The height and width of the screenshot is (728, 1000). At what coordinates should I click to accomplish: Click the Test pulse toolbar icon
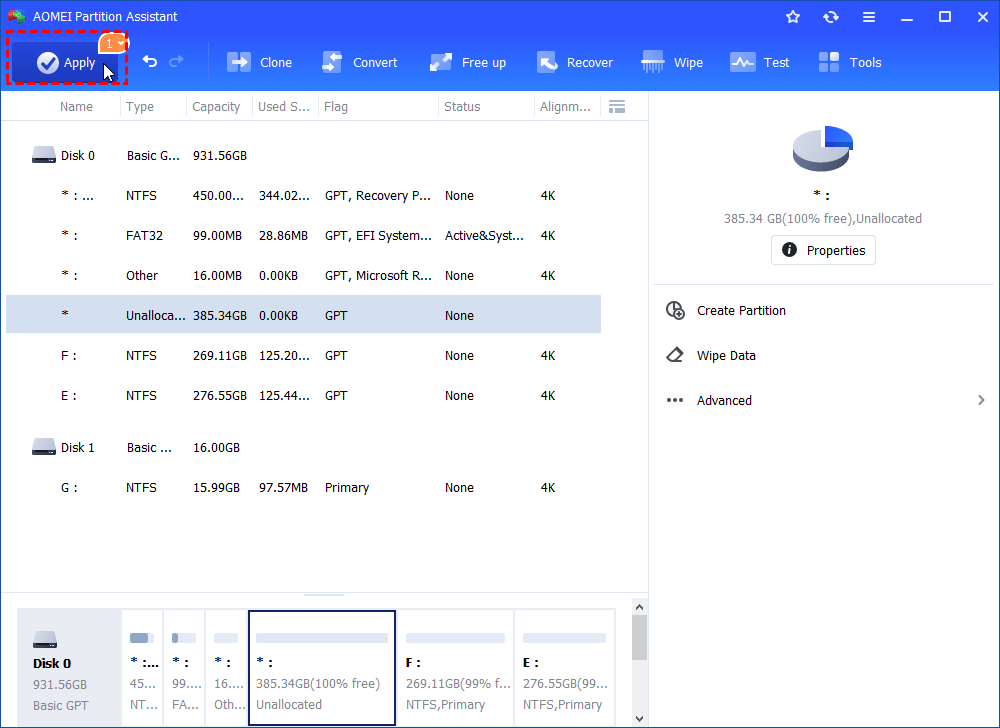pyautogui.click(x=742, y=62)
